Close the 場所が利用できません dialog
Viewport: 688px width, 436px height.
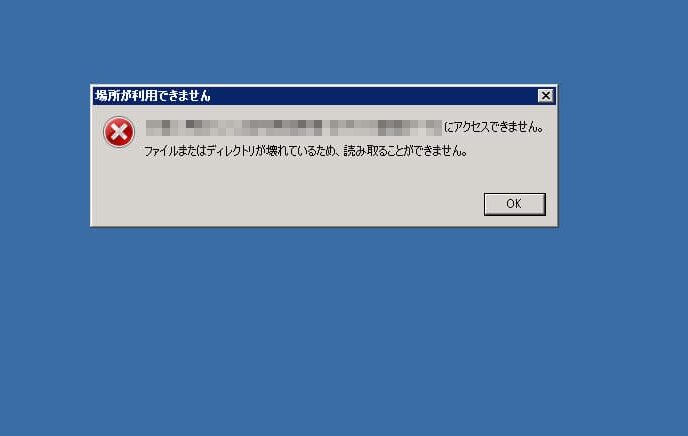coord(545,96)
